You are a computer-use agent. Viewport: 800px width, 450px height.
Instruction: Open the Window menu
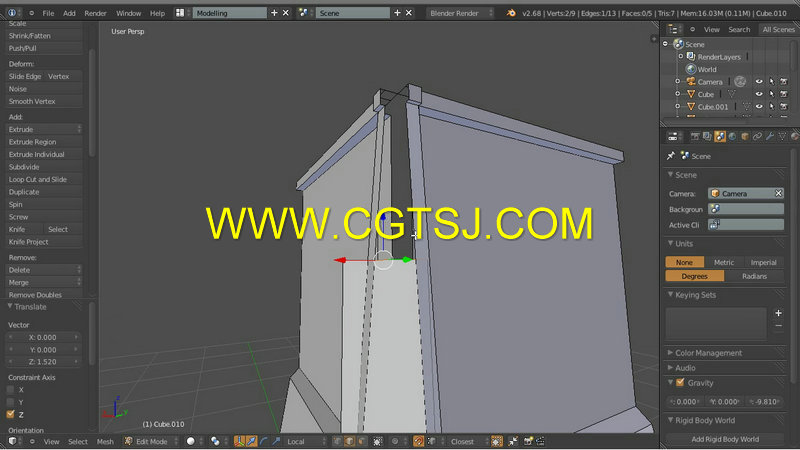[129, 13]
